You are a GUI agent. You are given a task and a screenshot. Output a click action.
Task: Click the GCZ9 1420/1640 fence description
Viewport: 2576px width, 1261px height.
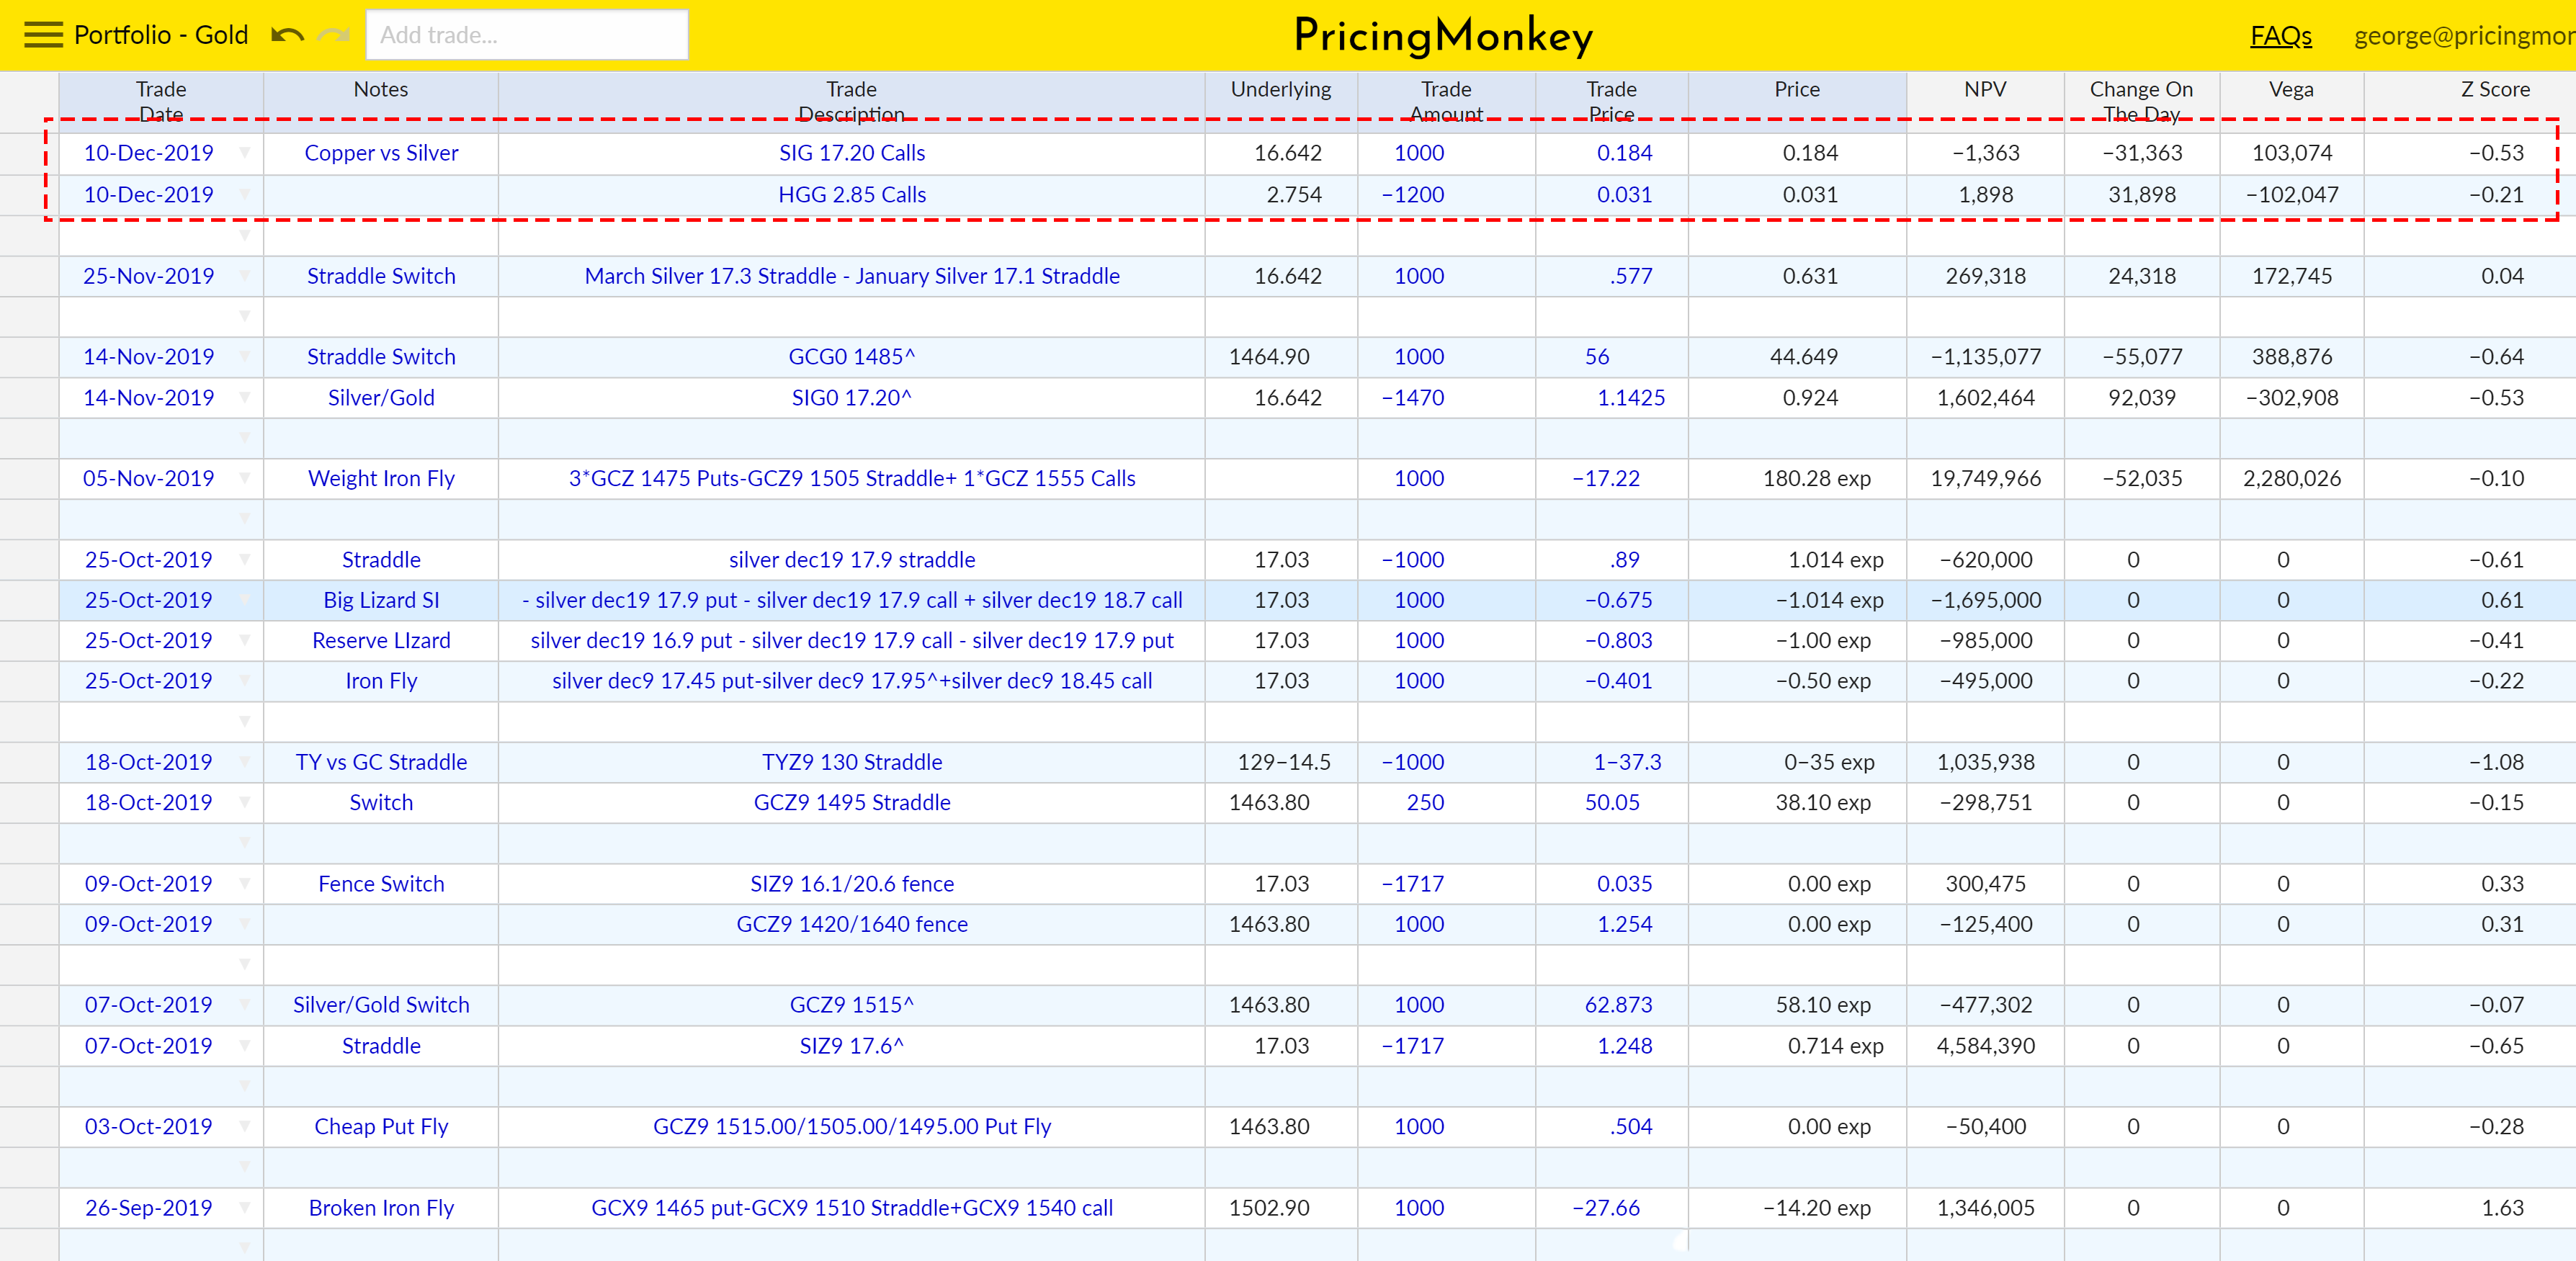click(852, 925)
